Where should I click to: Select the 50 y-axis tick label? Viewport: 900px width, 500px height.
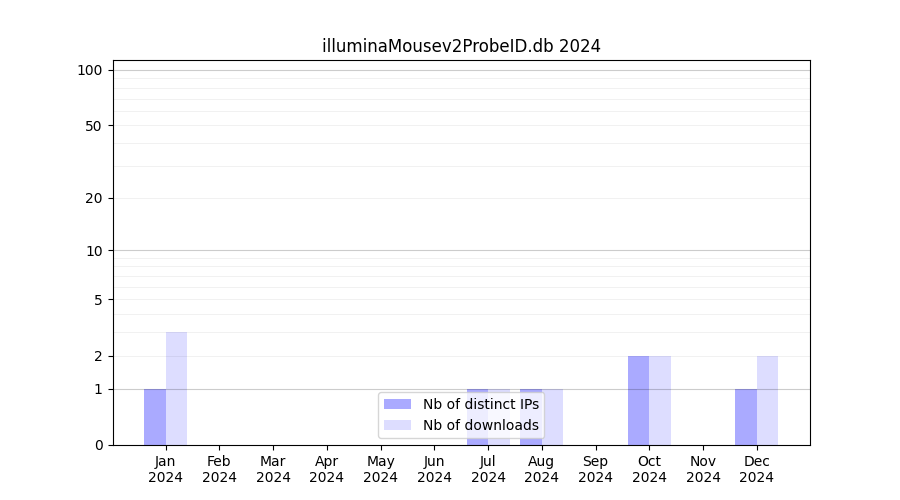point(93,126)
